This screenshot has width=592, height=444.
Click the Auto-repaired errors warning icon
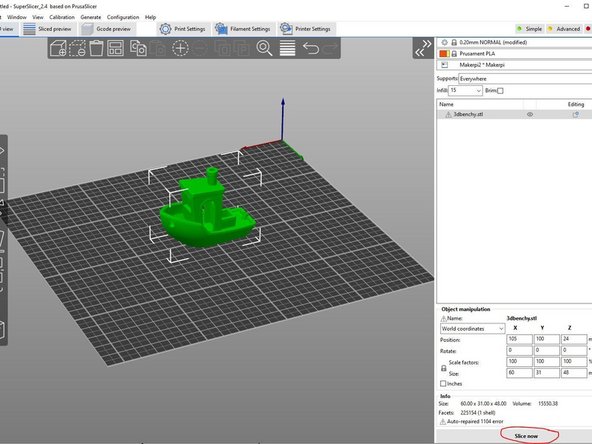(442, 421)
